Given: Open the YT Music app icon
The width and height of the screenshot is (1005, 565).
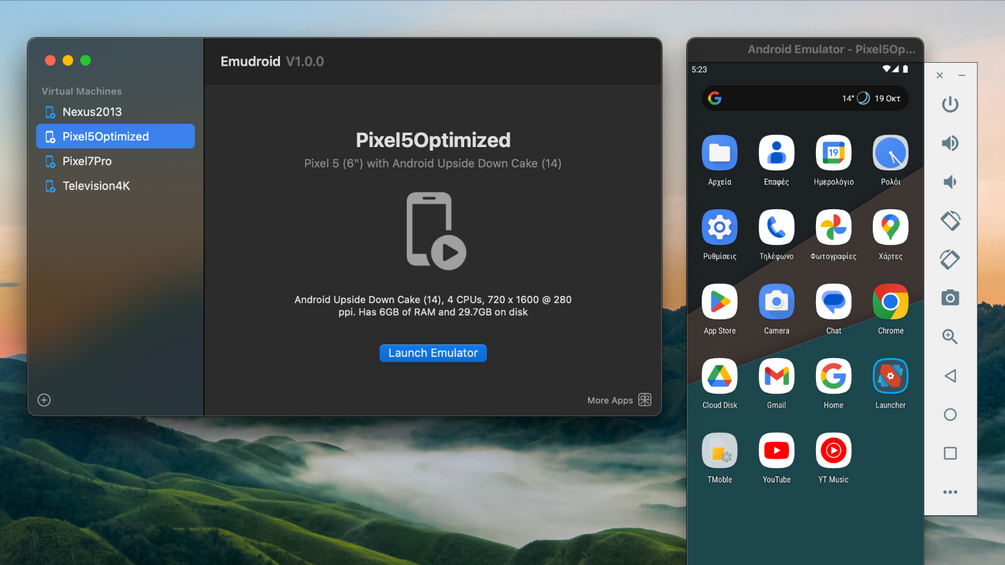Looking at the screenshot, I should (833, 450).
